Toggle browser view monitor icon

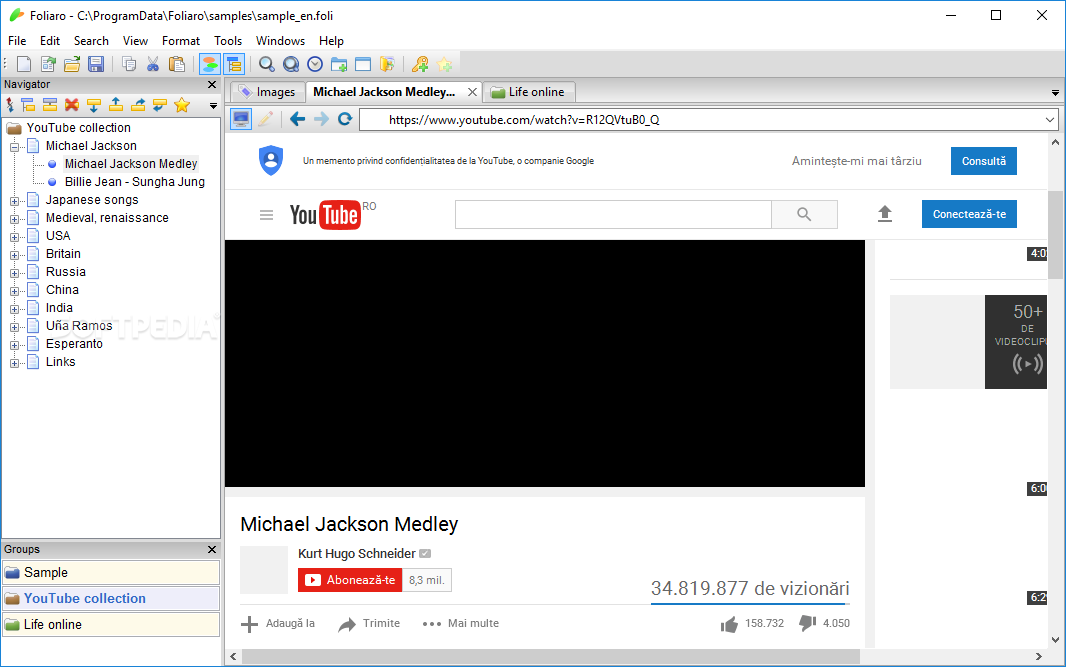[241, 119]
